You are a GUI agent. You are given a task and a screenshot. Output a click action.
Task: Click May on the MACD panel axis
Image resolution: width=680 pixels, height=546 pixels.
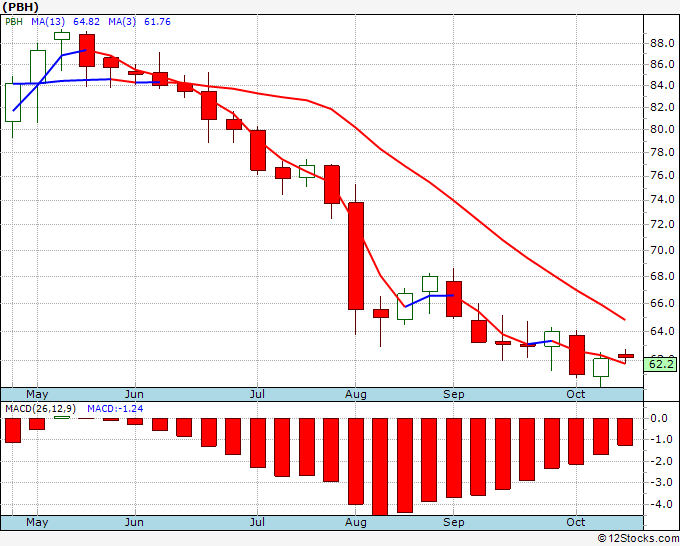pyautogui.click(x=37, y=522)
